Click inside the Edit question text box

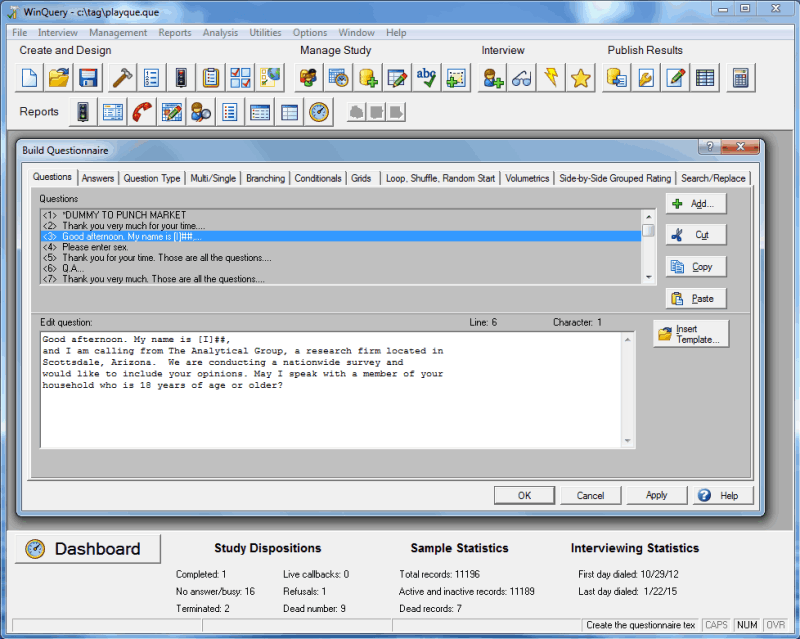[x=331, y=390]
